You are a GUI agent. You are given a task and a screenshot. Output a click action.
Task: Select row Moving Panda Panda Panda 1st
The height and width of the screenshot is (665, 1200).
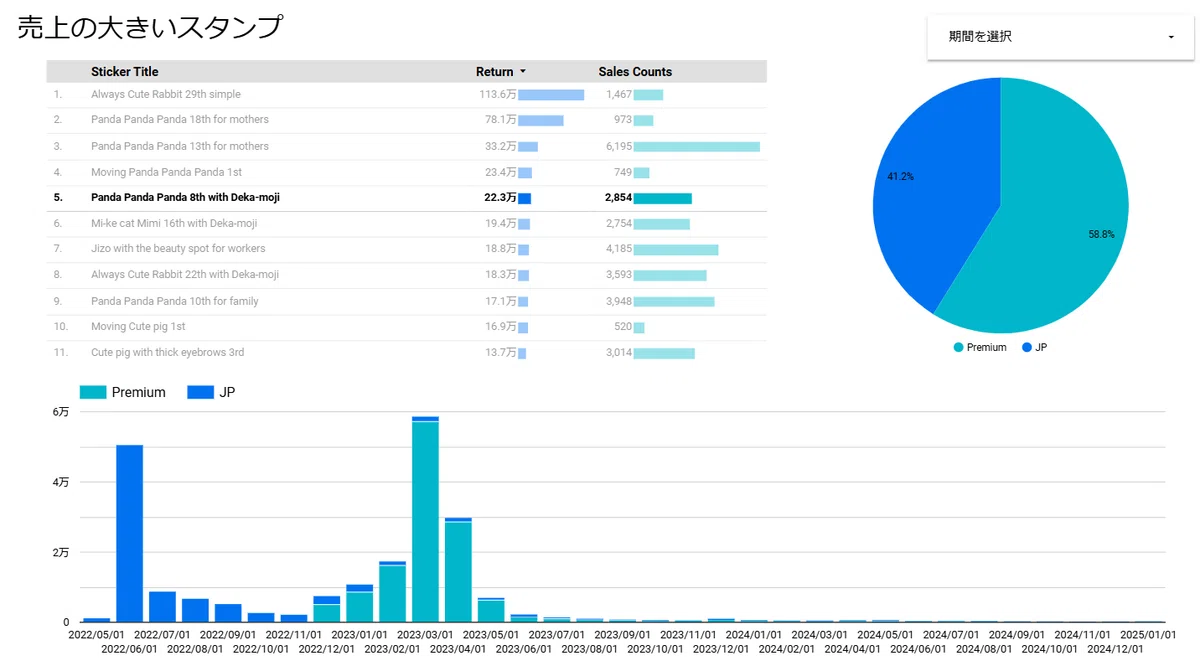tap(407, 172)
